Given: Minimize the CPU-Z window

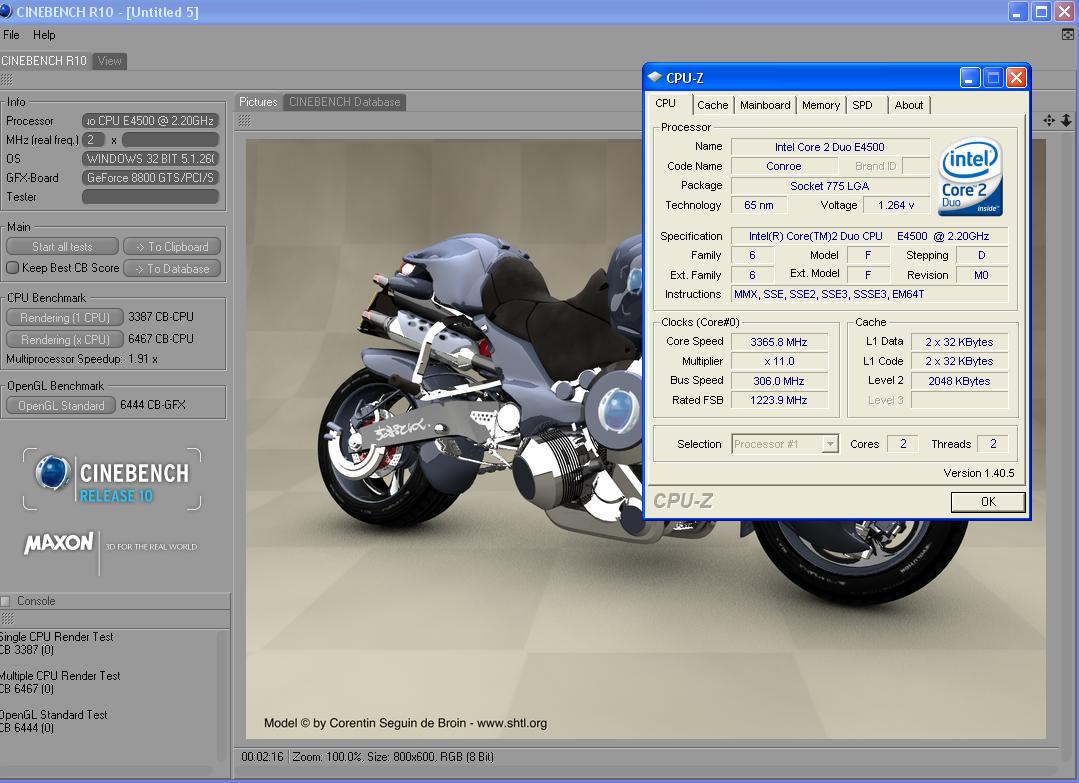Looking at the screenshot, I should point(970,78).
